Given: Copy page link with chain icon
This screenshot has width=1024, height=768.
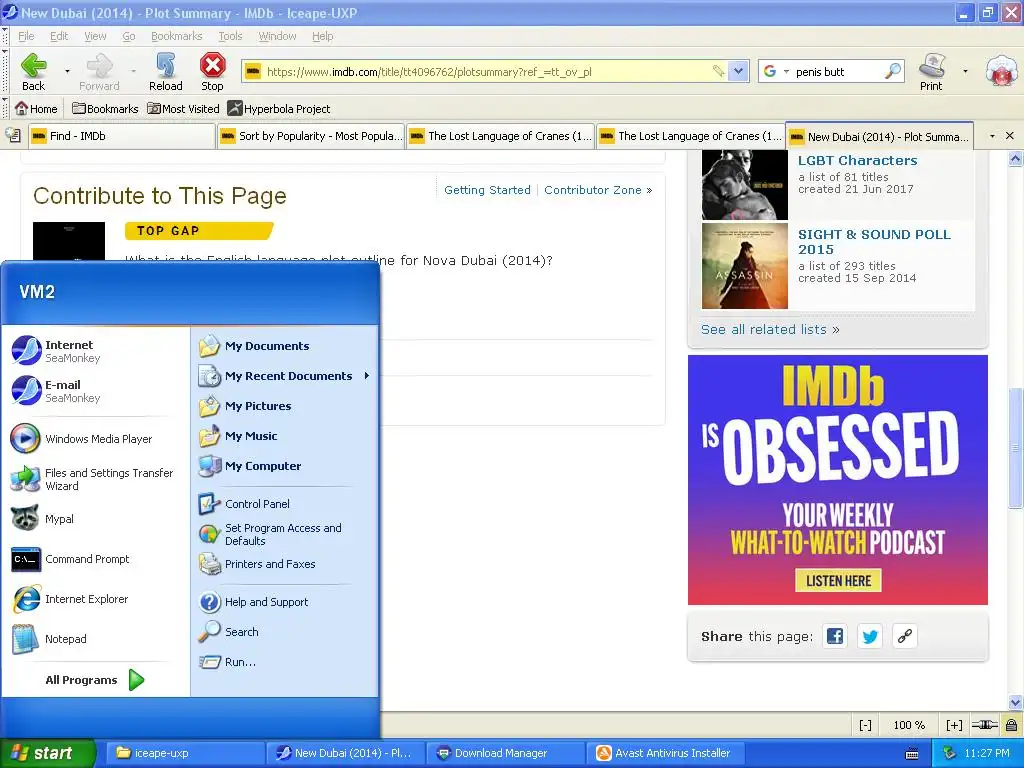Looking at the screenshot, I should click(904, 636).
